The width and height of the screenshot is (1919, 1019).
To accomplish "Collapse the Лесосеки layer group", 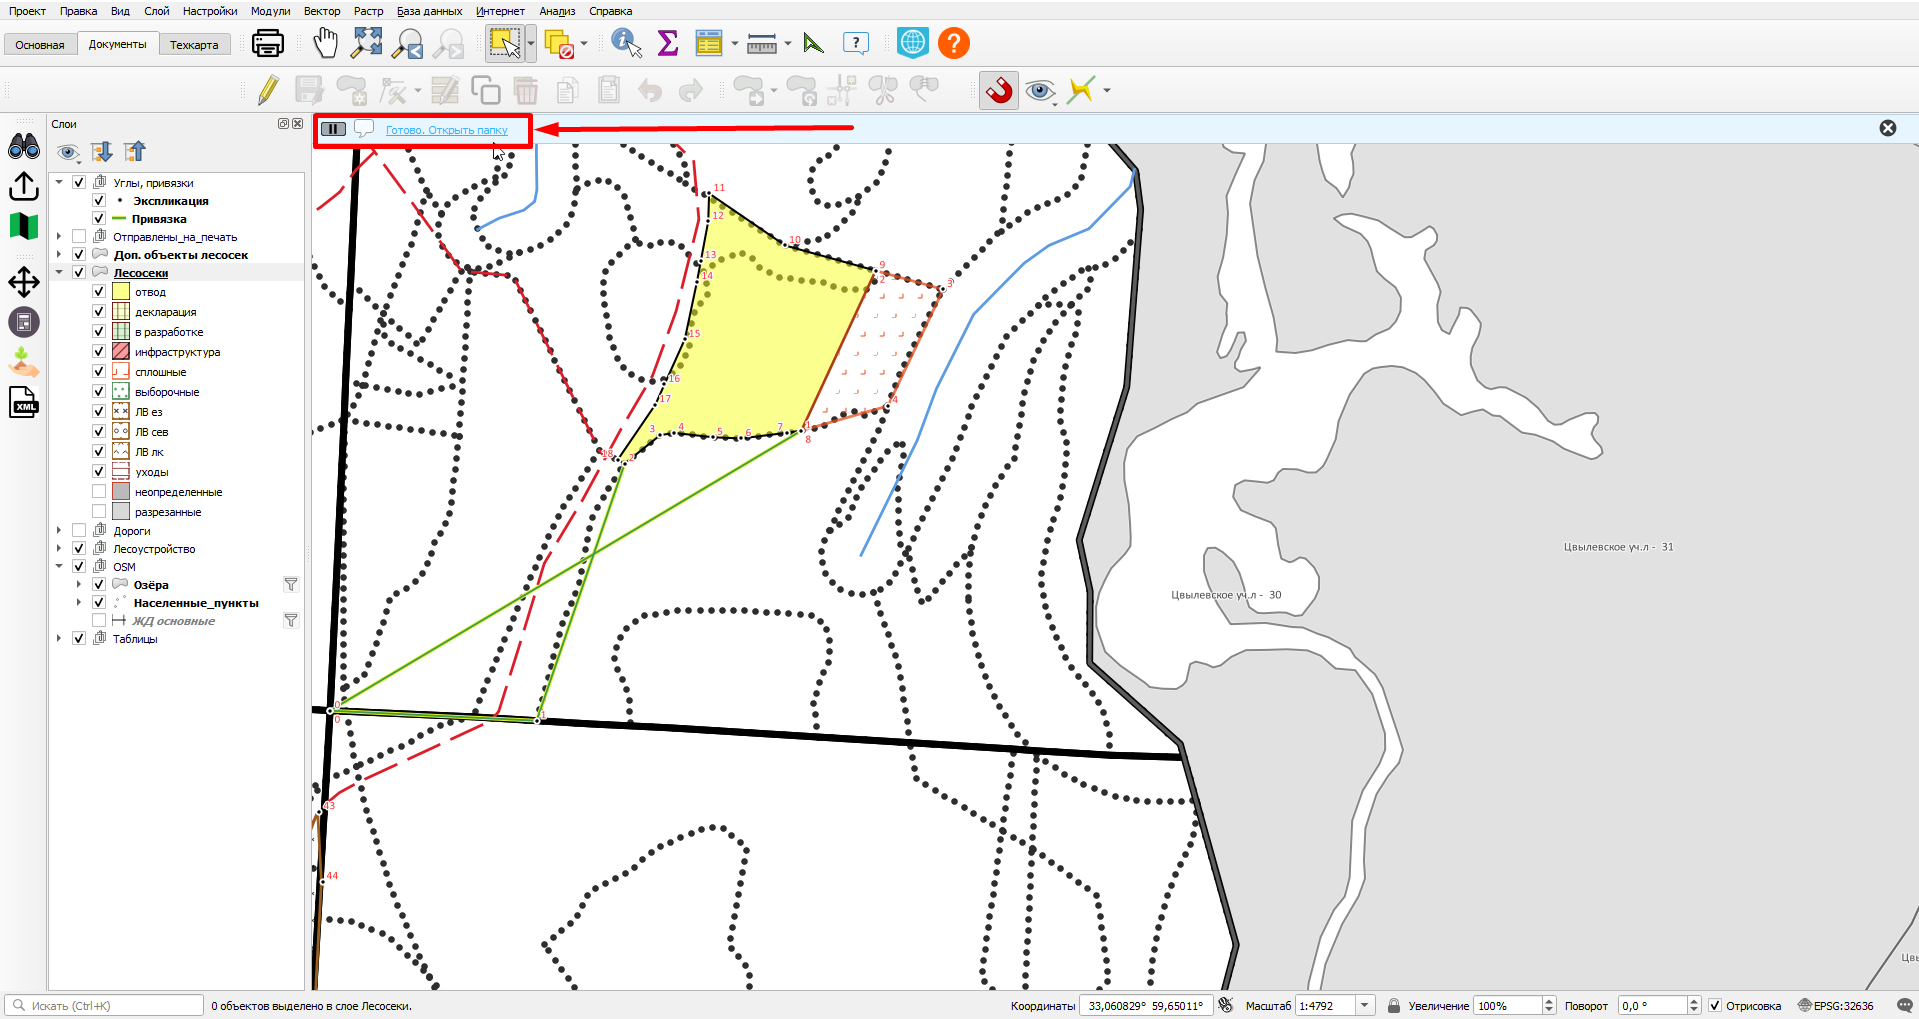I will tap(59, 272).
